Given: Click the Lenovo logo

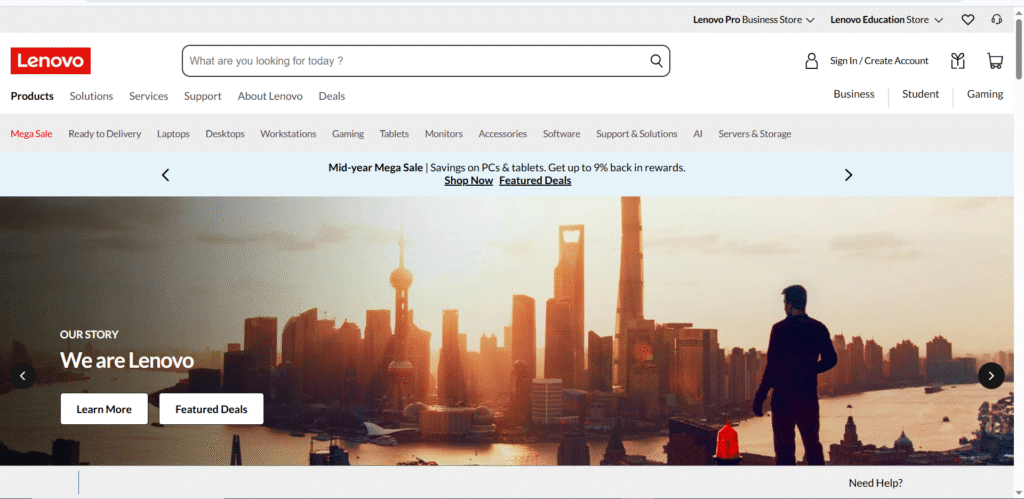Looking at the screenshot, I should (x=50, y=61).
